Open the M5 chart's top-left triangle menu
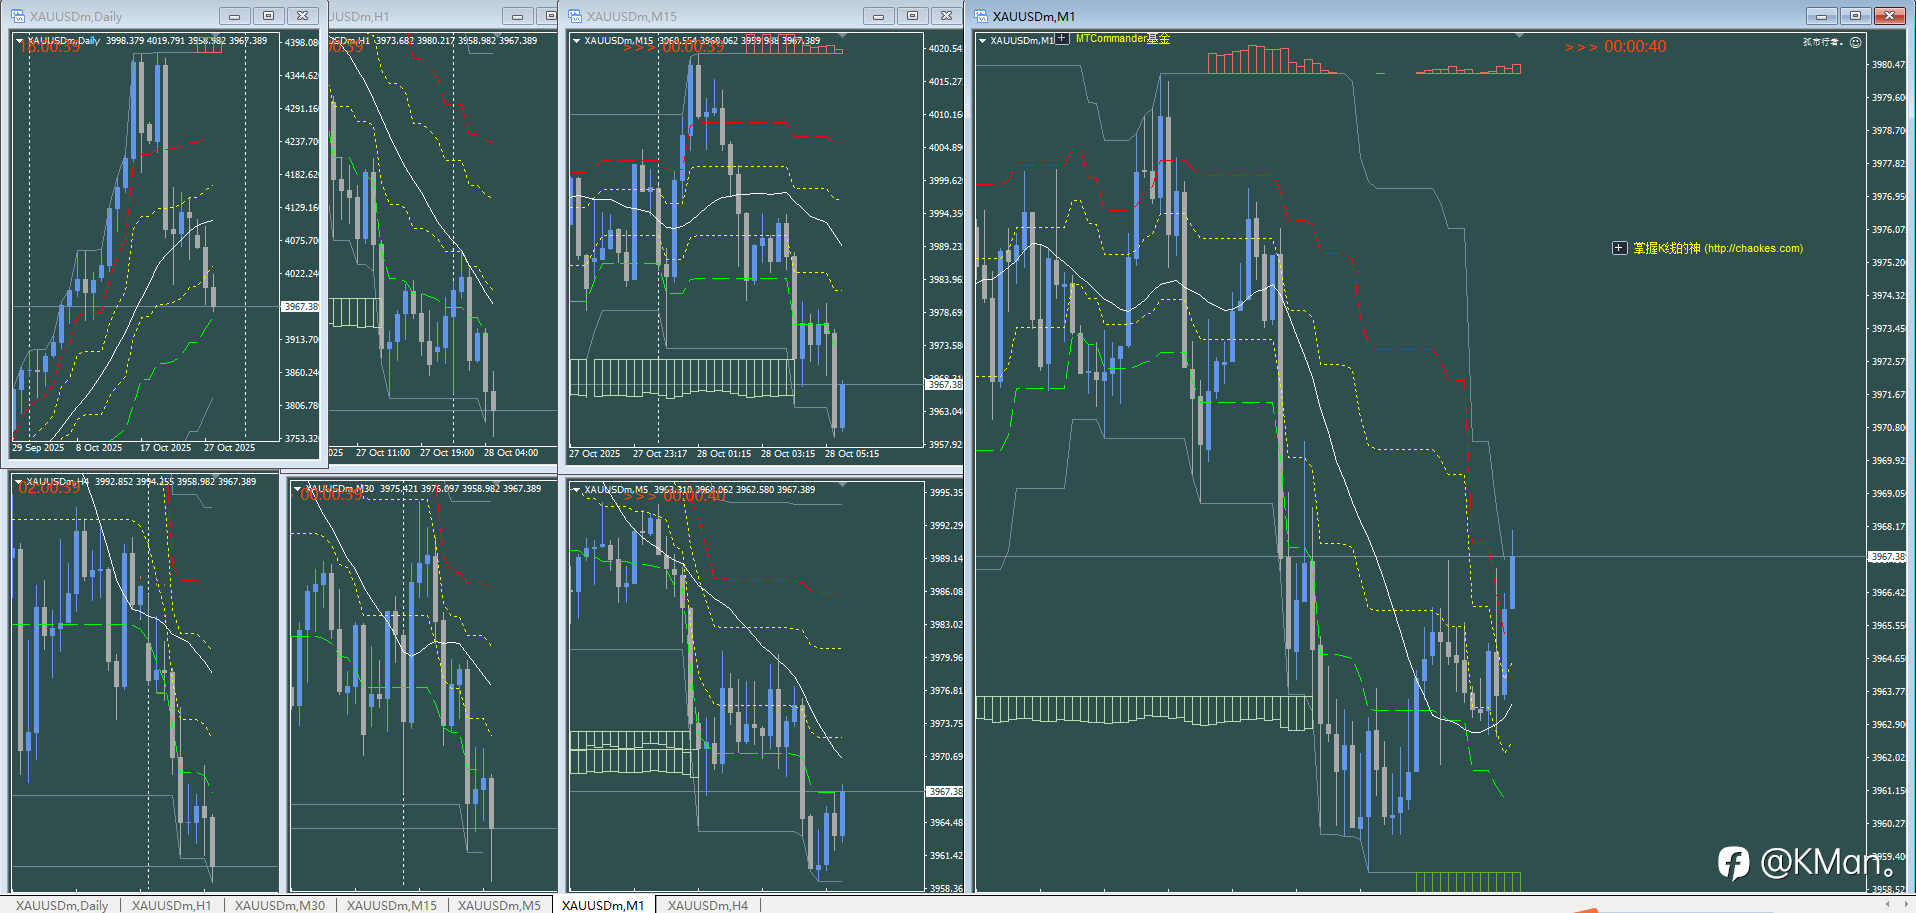Image resolution: width=1916 pixels, height=913 pixels. pos(576,489)
